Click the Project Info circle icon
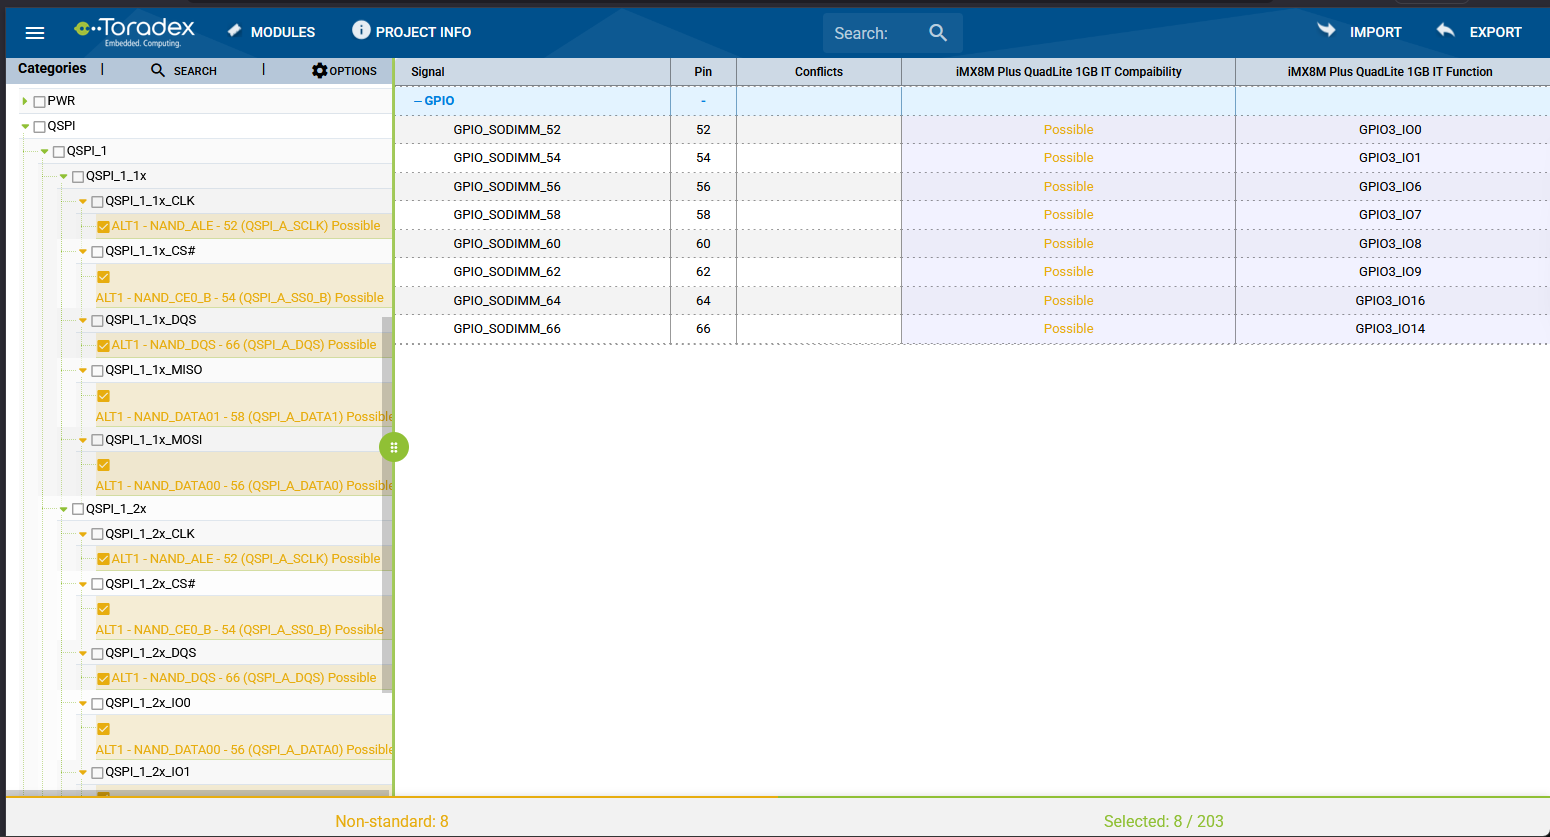 click(361, 30)
